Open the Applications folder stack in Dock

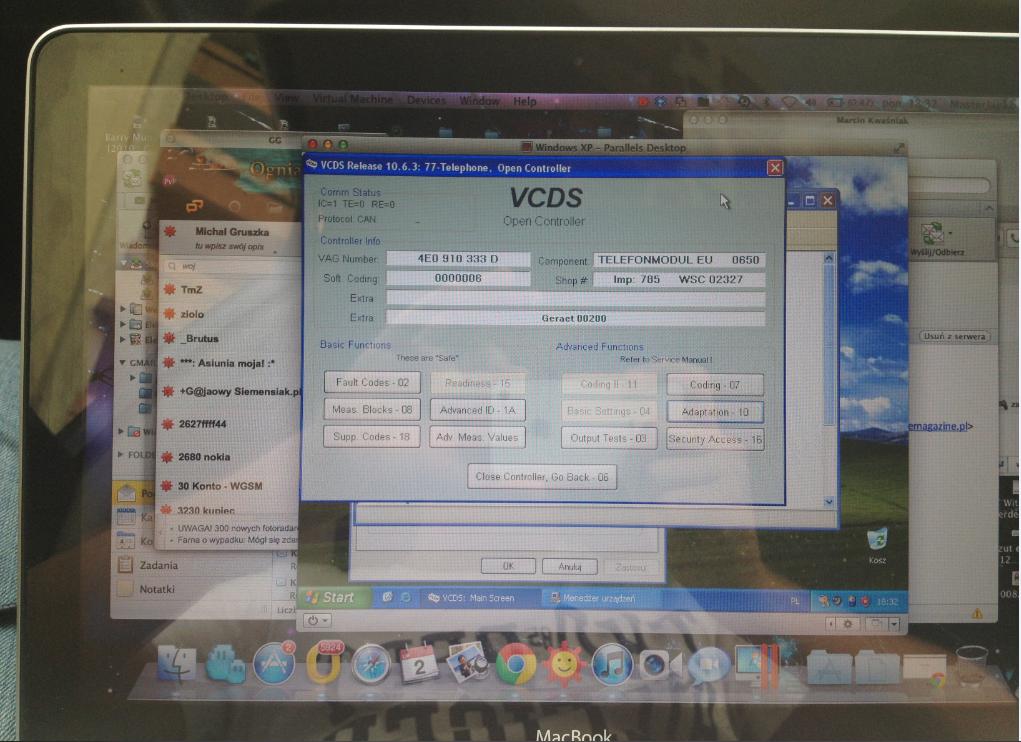click(x=828, y=667)
